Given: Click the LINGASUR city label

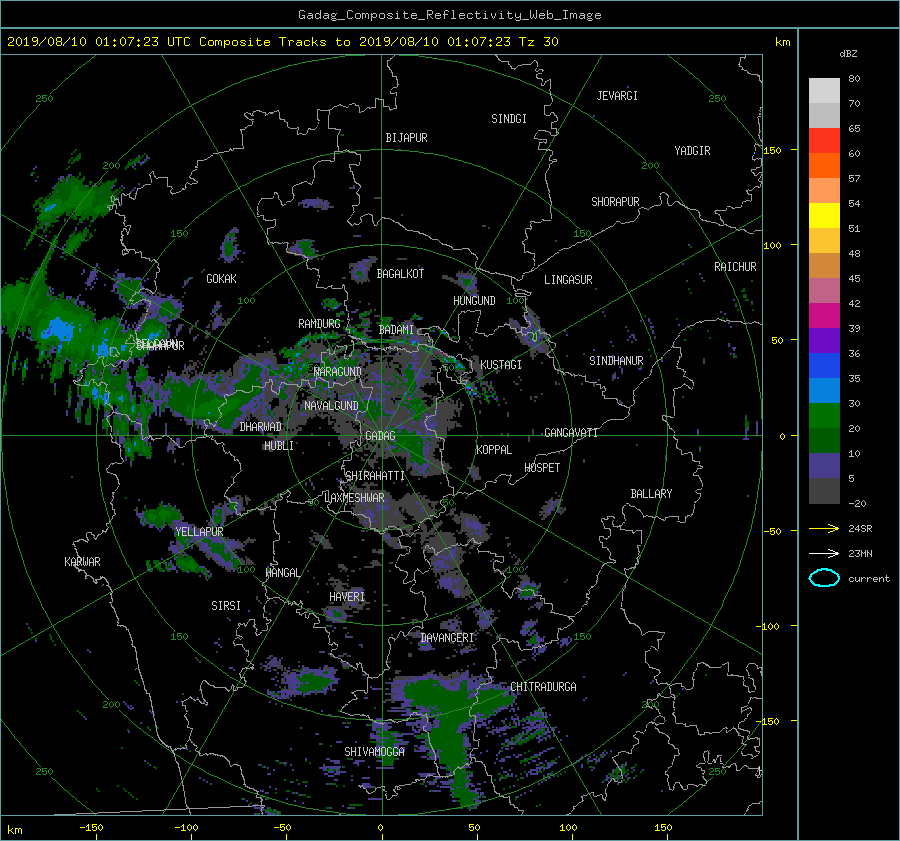Looking at the screenshot, I should pos(568,280).
